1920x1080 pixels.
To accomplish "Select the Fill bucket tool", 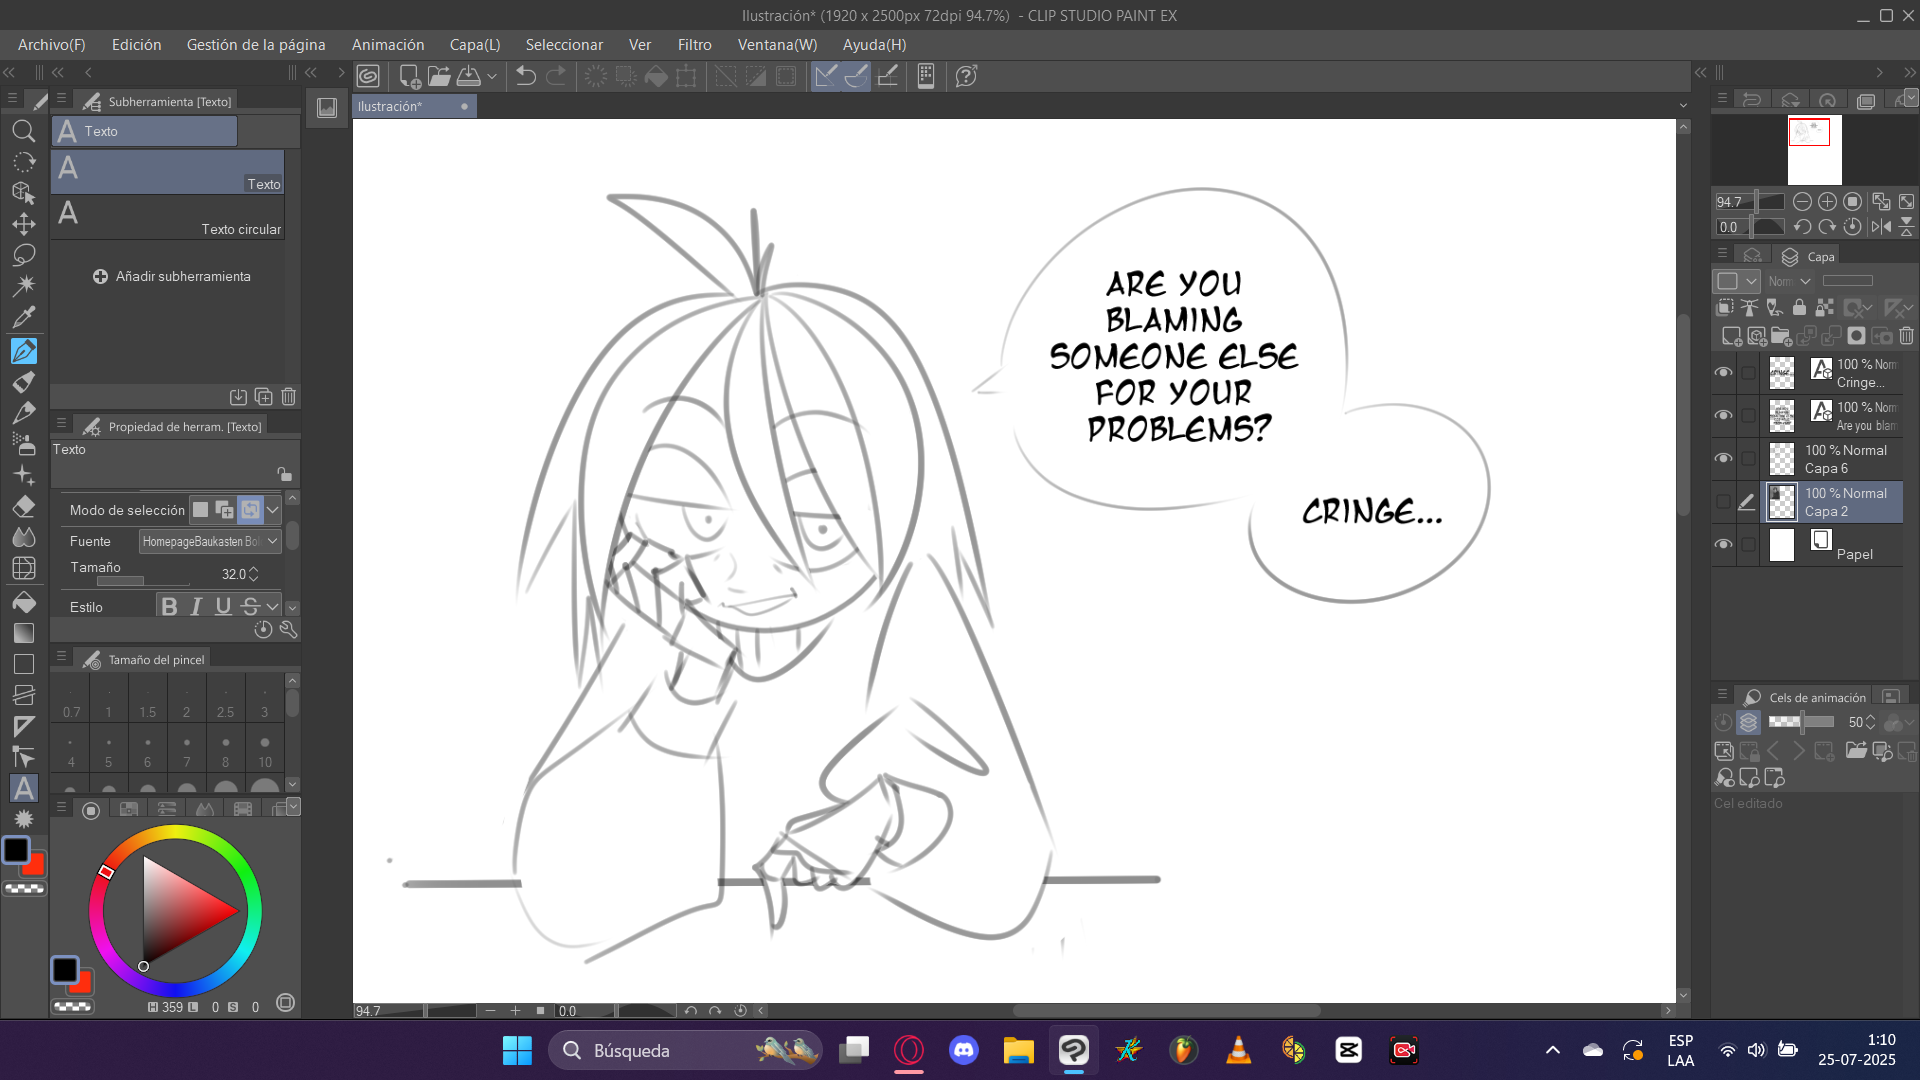I will pyautogui.click(x=24, y=602).
